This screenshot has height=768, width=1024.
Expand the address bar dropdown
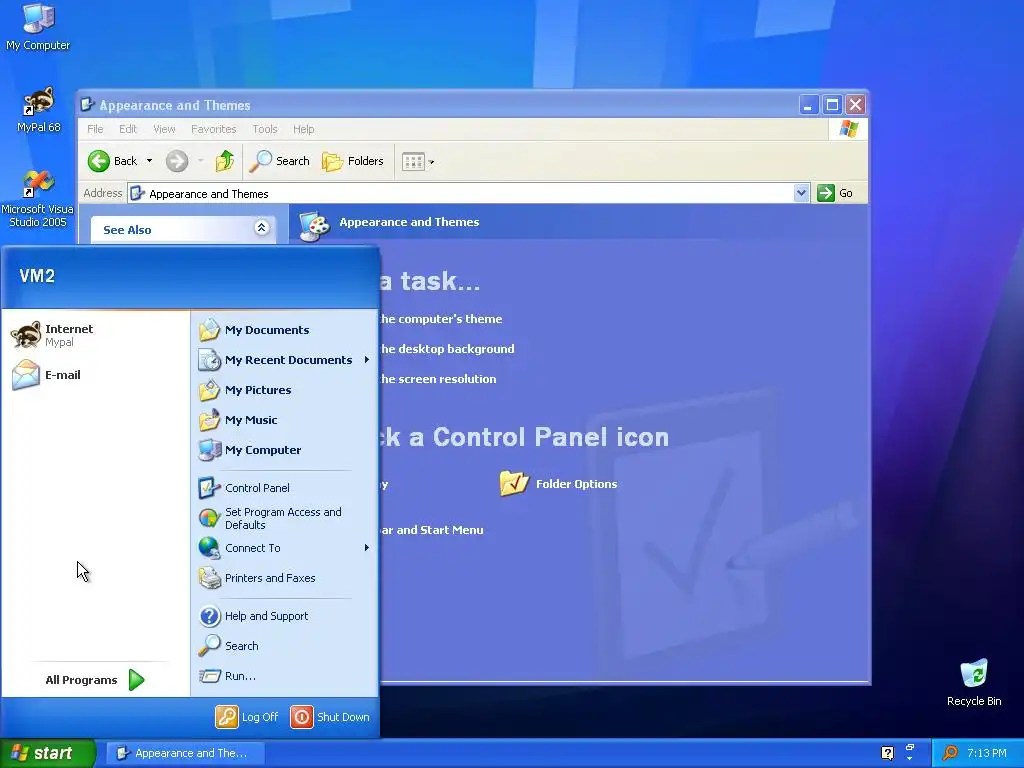[x=801, y=193]
